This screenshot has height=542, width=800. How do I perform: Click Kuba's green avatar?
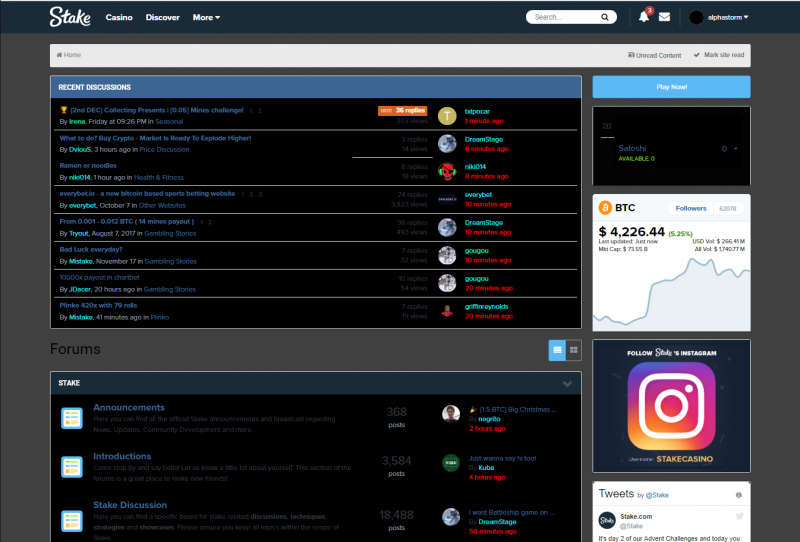451,463
